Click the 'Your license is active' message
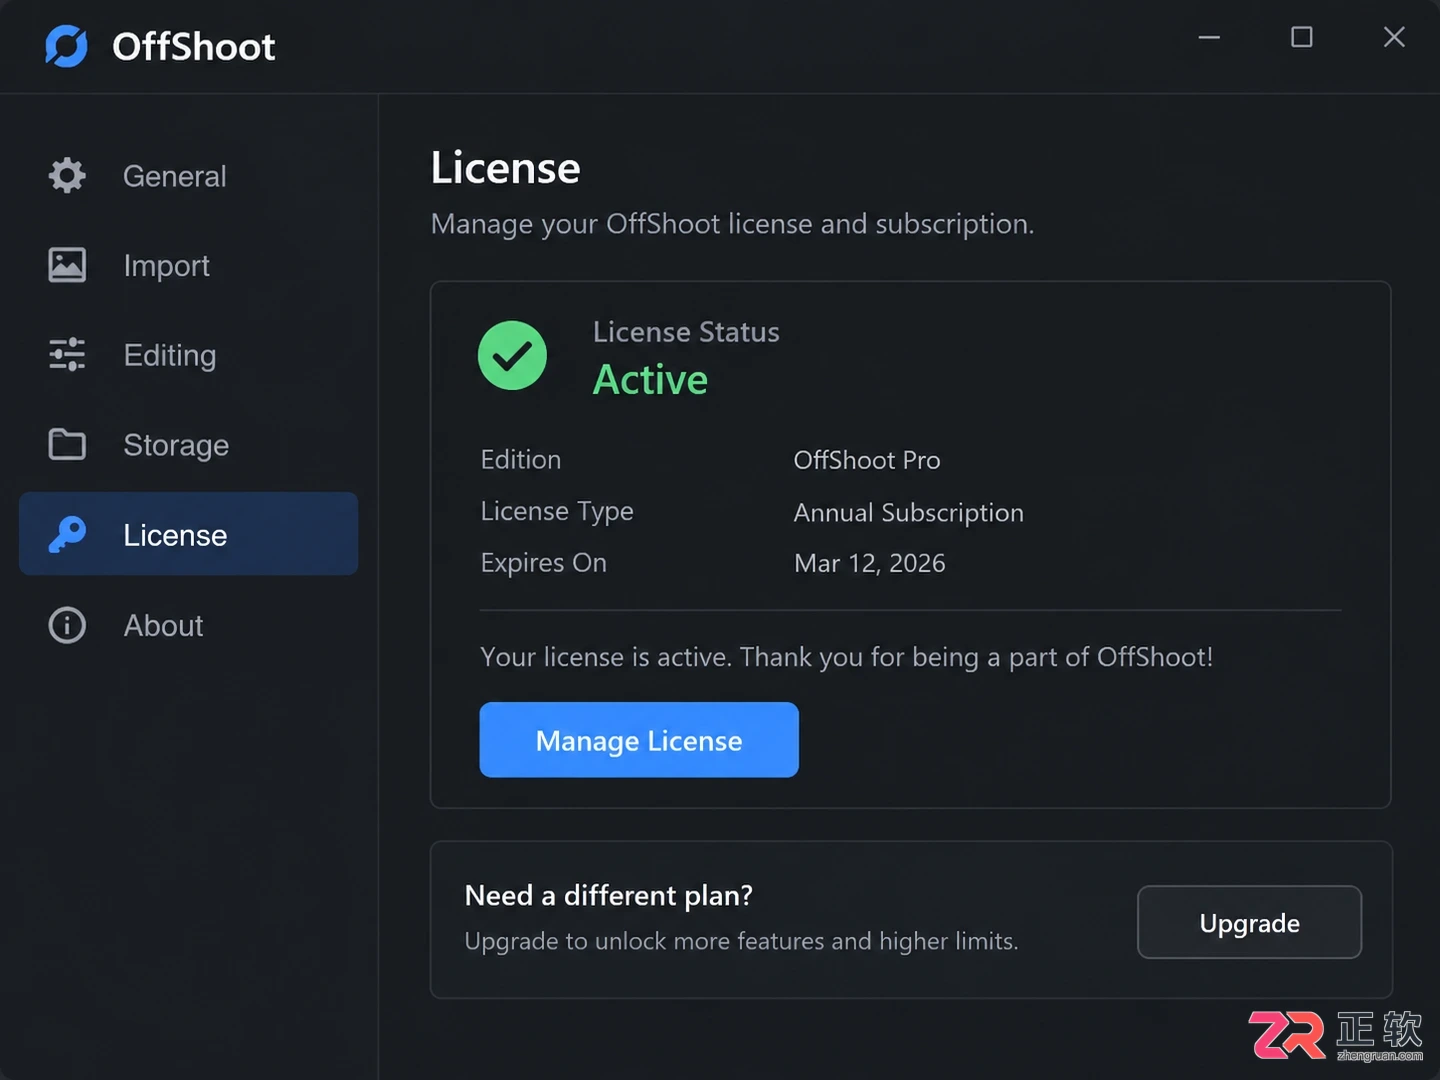Screen dimensions: 1440x1080 point(847,657)
